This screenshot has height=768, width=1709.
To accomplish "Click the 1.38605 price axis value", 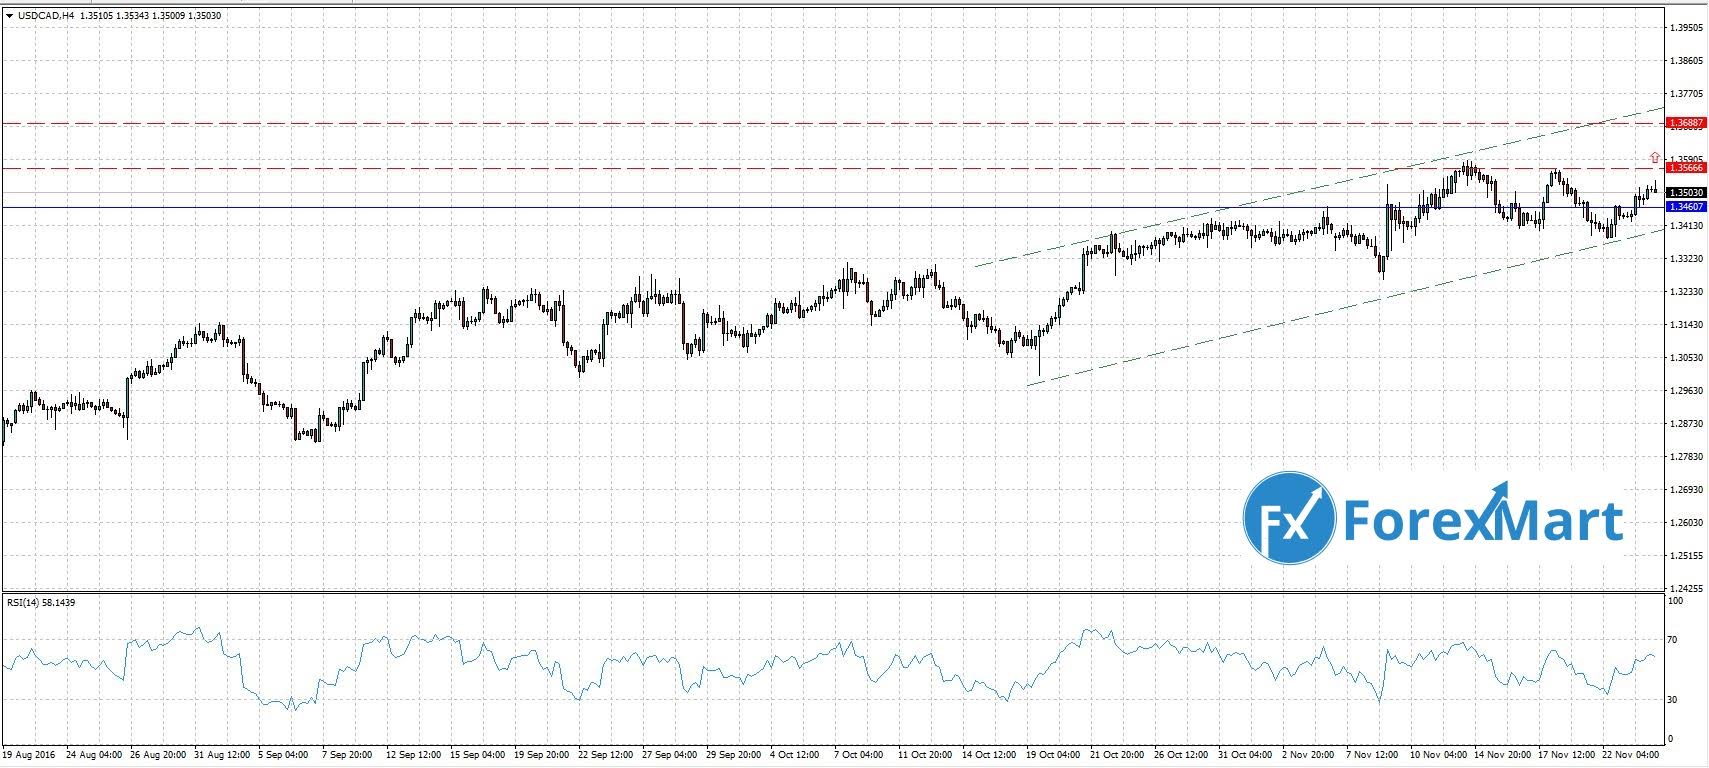I will point(1686,61).
